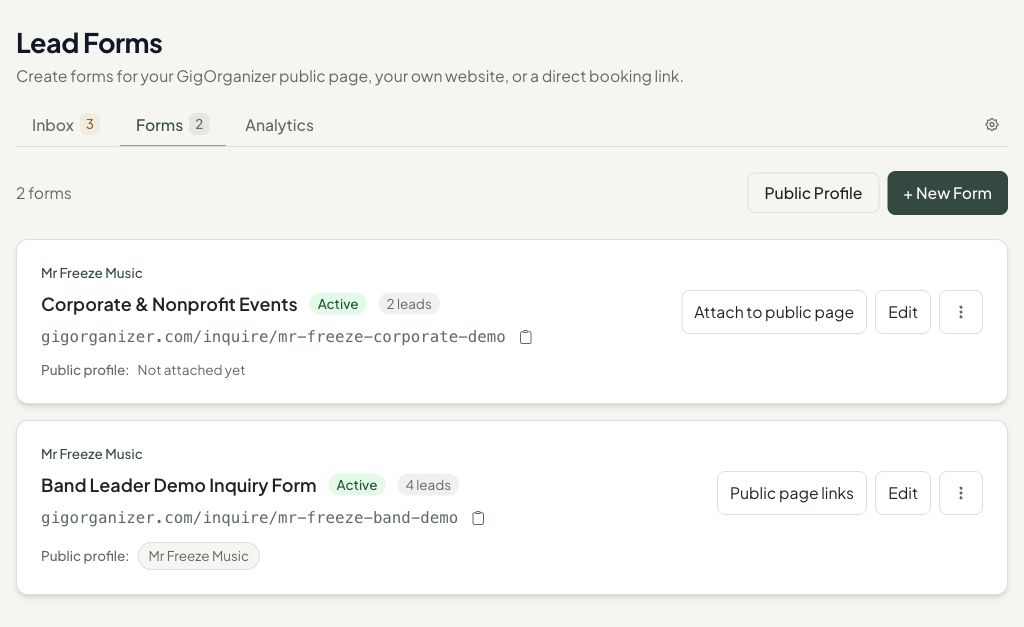Click the gigorganizer.com/inquire/mr-freeze-corporate-demo URL
The width and height of the screenshot is (1024, 627).
pyautogui.click(x=273, y=337)
